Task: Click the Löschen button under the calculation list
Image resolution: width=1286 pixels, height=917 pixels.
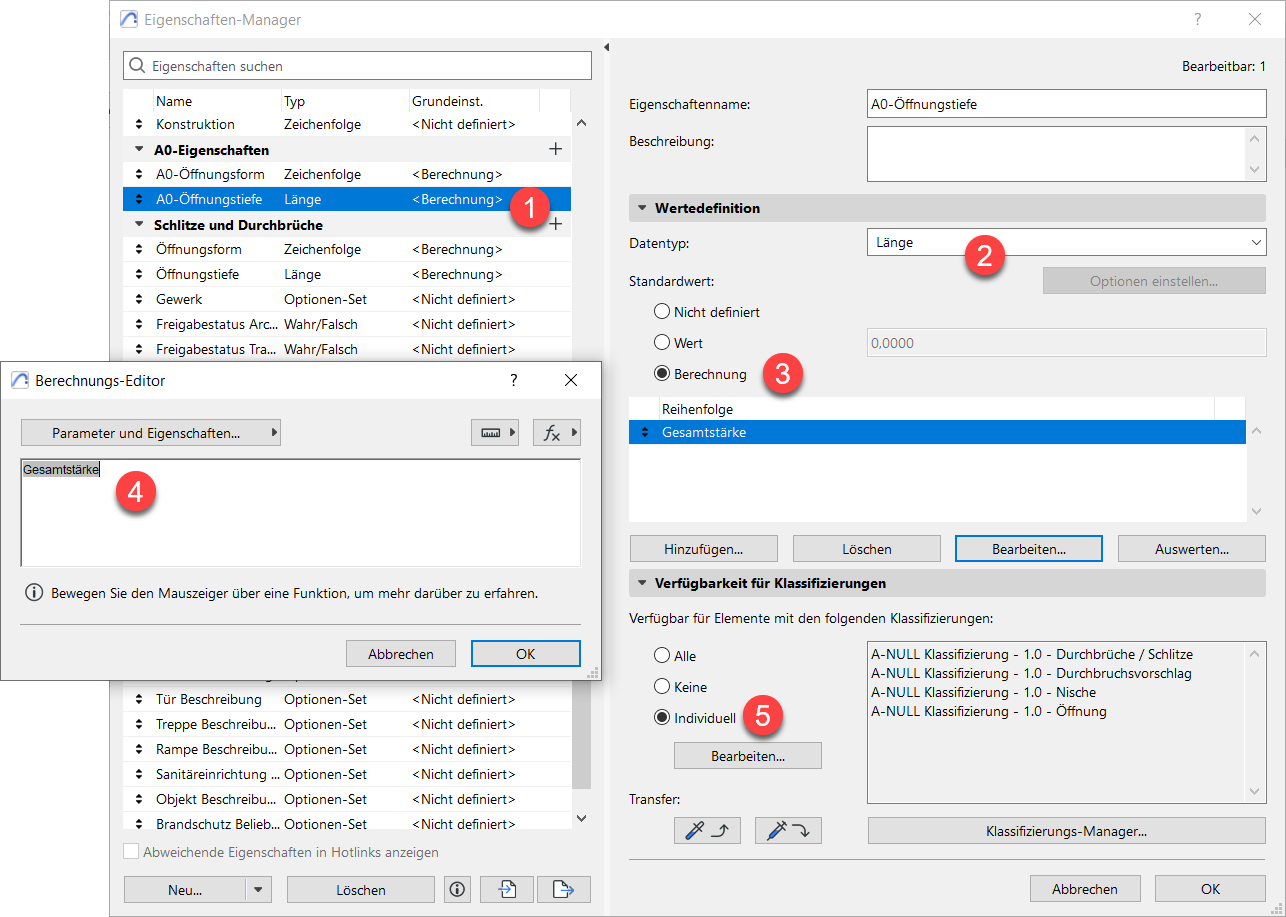Action: (867, 548)
